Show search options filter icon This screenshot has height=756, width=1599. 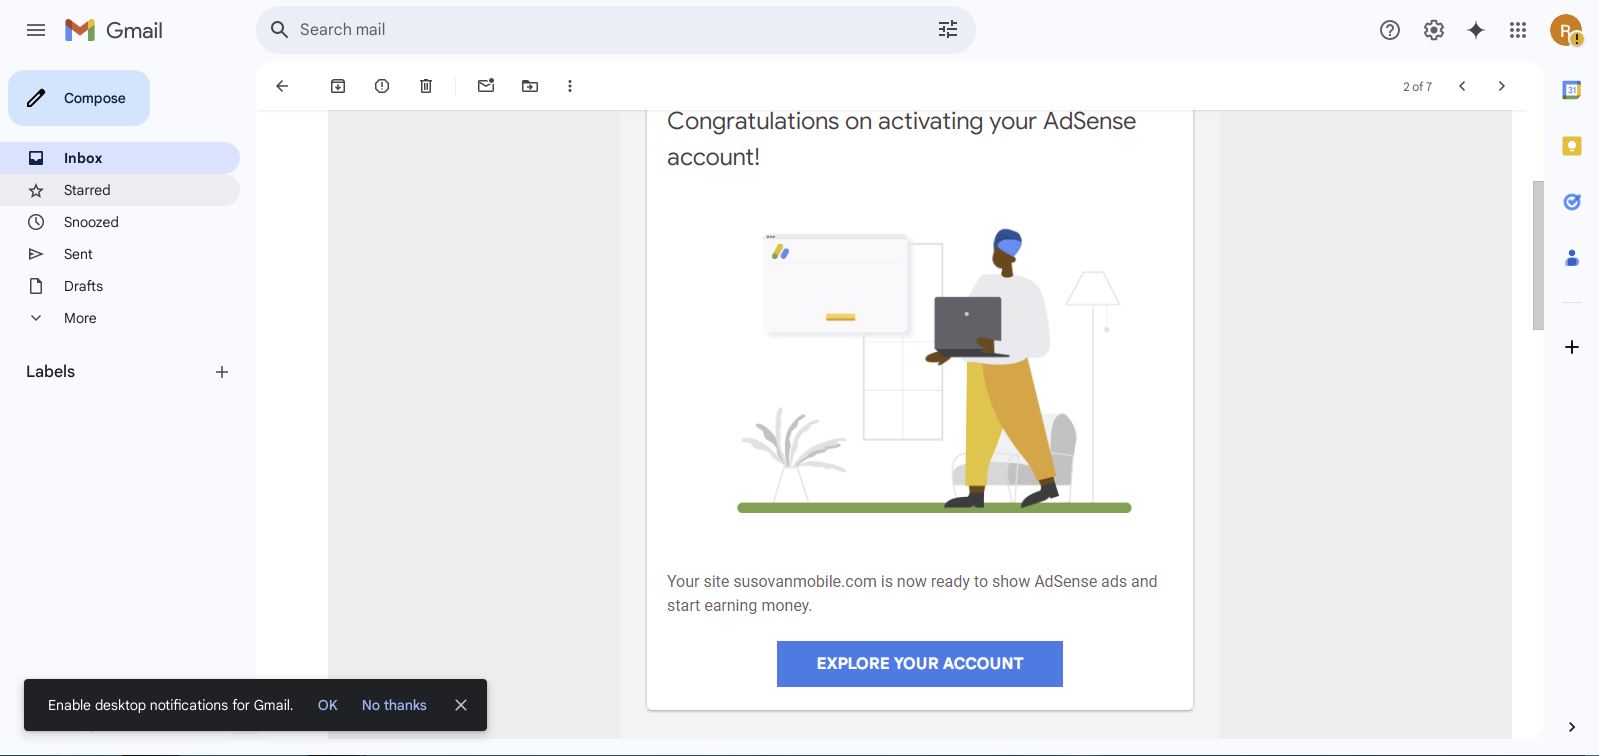coord(948,30)
